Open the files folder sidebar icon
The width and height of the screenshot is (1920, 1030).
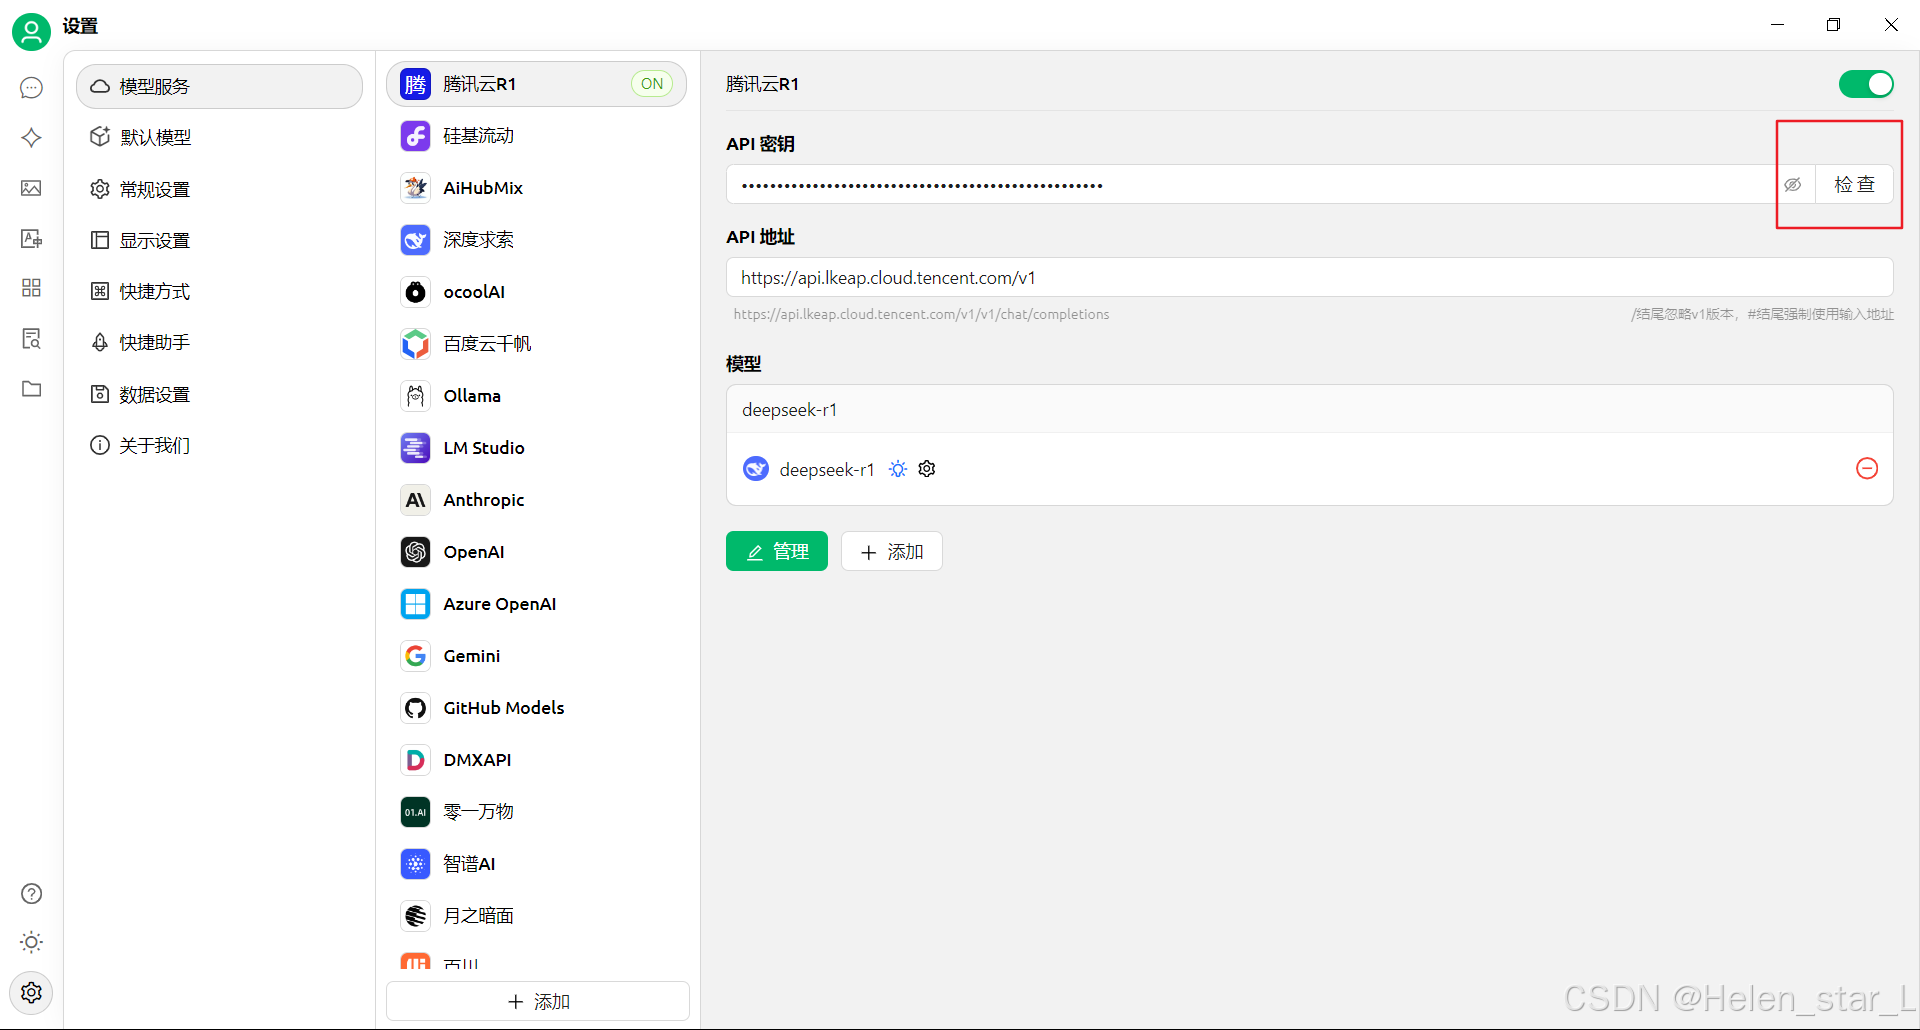31,388
